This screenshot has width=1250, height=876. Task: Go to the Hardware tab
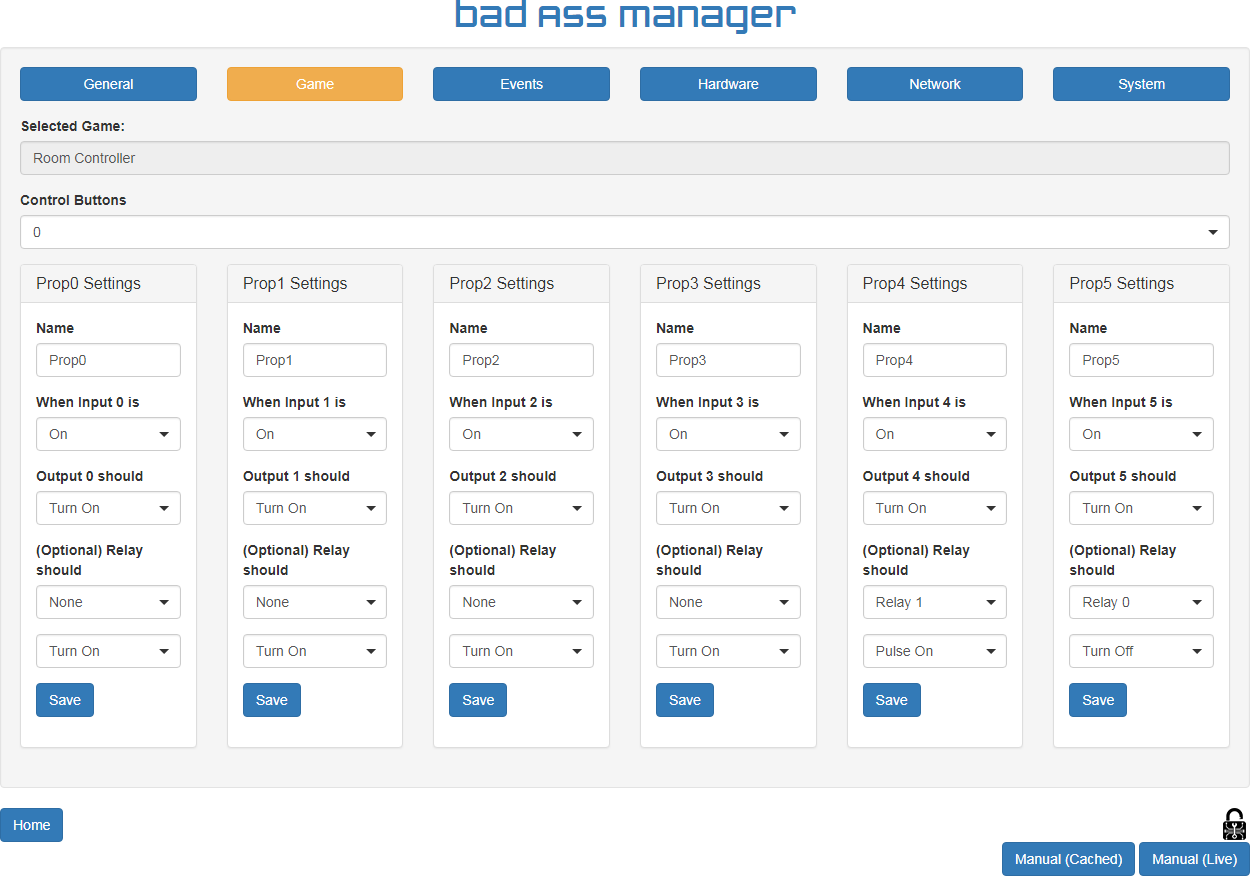[x=728, y=84]
